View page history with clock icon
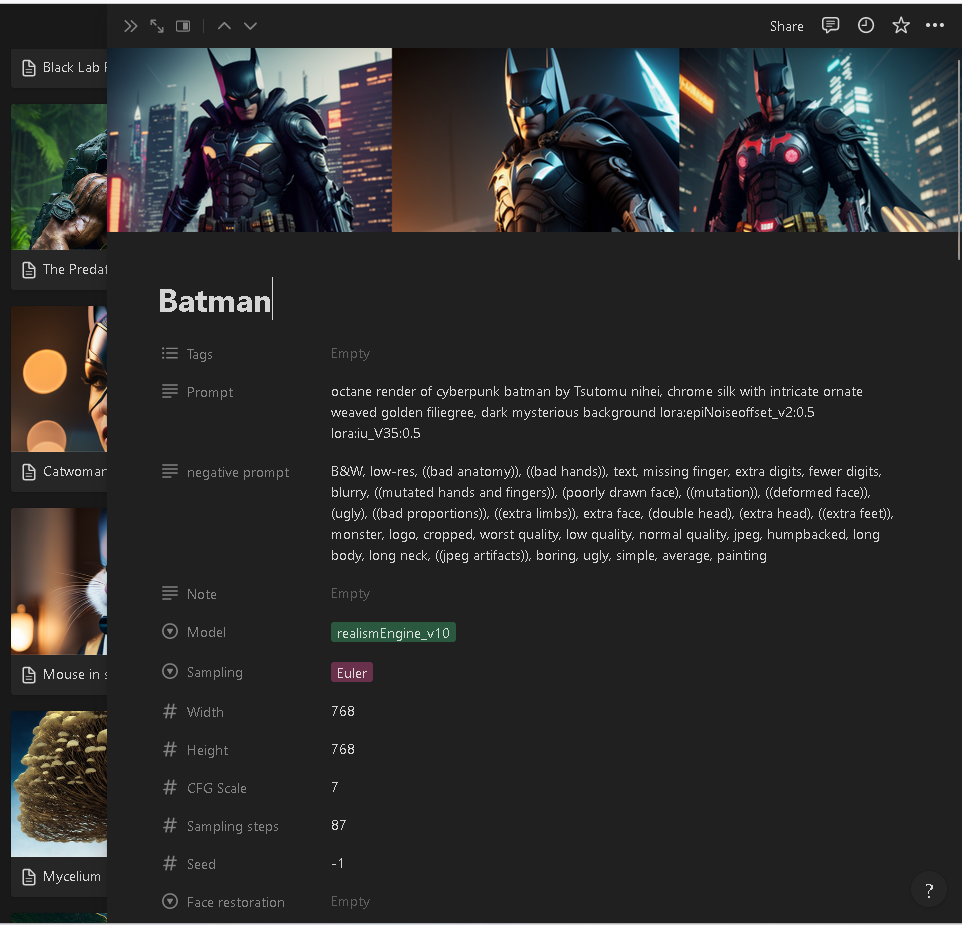The width and height of the screenshot is (962, 925). (866, 25)
